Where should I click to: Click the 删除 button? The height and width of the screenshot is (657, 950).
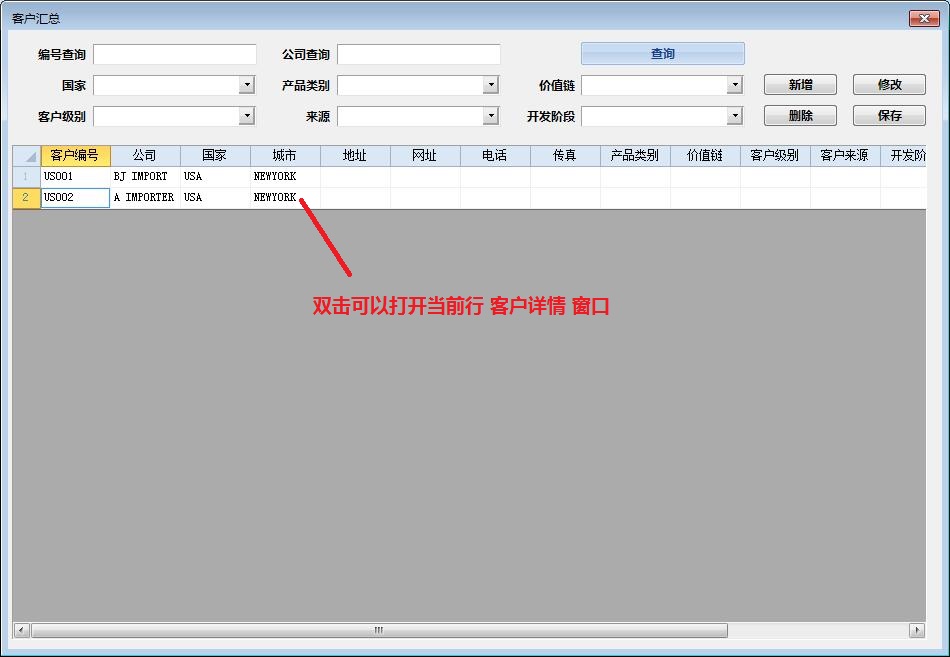tap(800, 116)
